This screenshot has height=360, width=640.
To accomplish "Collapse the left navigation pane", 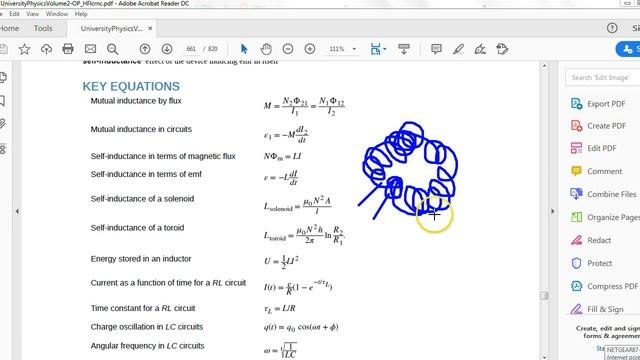I will click(x=17, y=211).
